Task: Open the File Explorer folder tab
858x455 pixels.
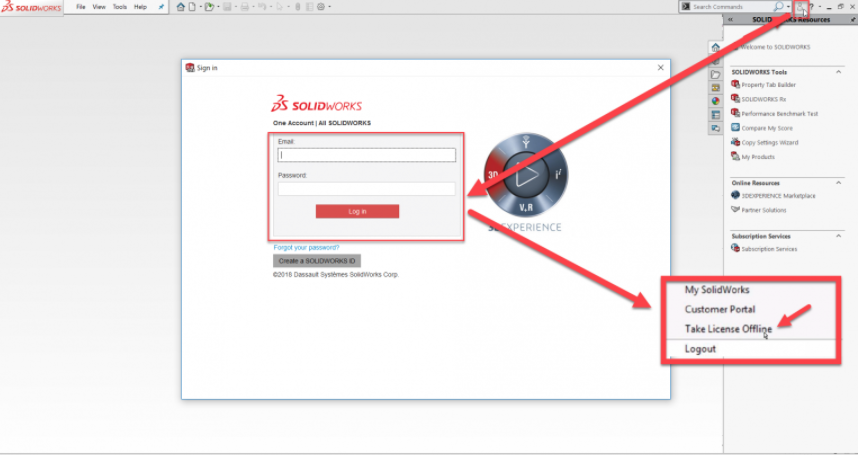Action: (x=716, y=74)
